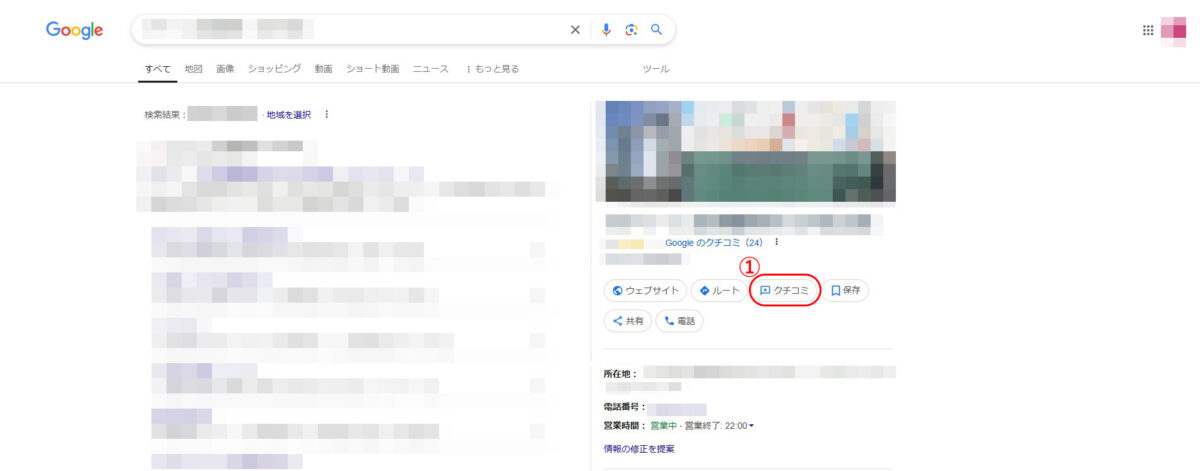Open more options next to 地域を選択

326,115
